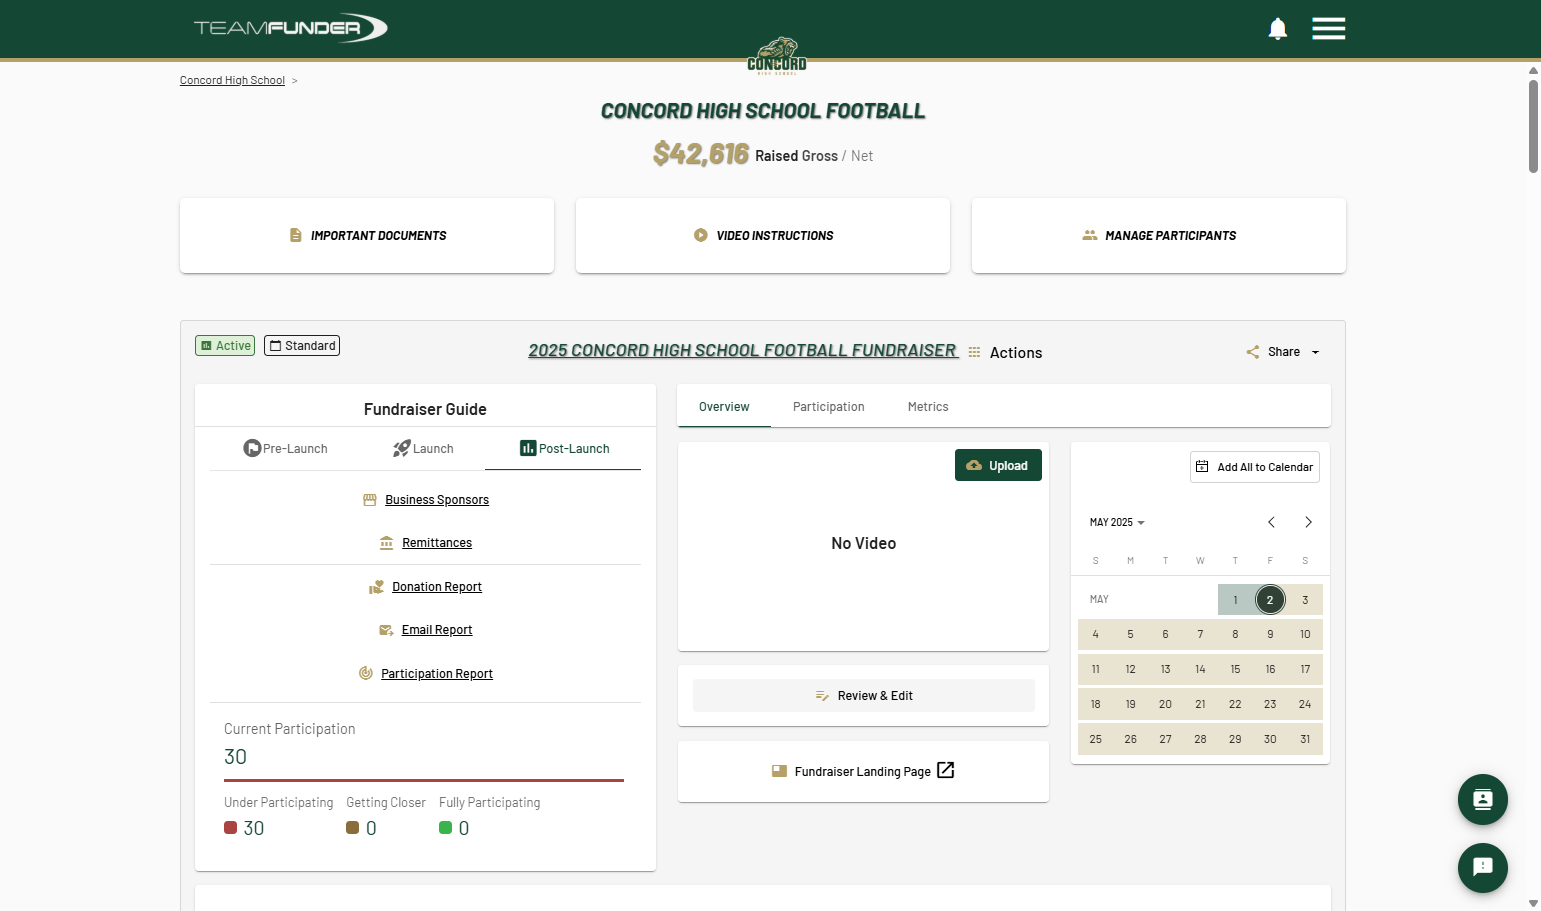Open the Launch guide tab
Viewport: 1541px width, 911px height.
(x=423, y=449)
